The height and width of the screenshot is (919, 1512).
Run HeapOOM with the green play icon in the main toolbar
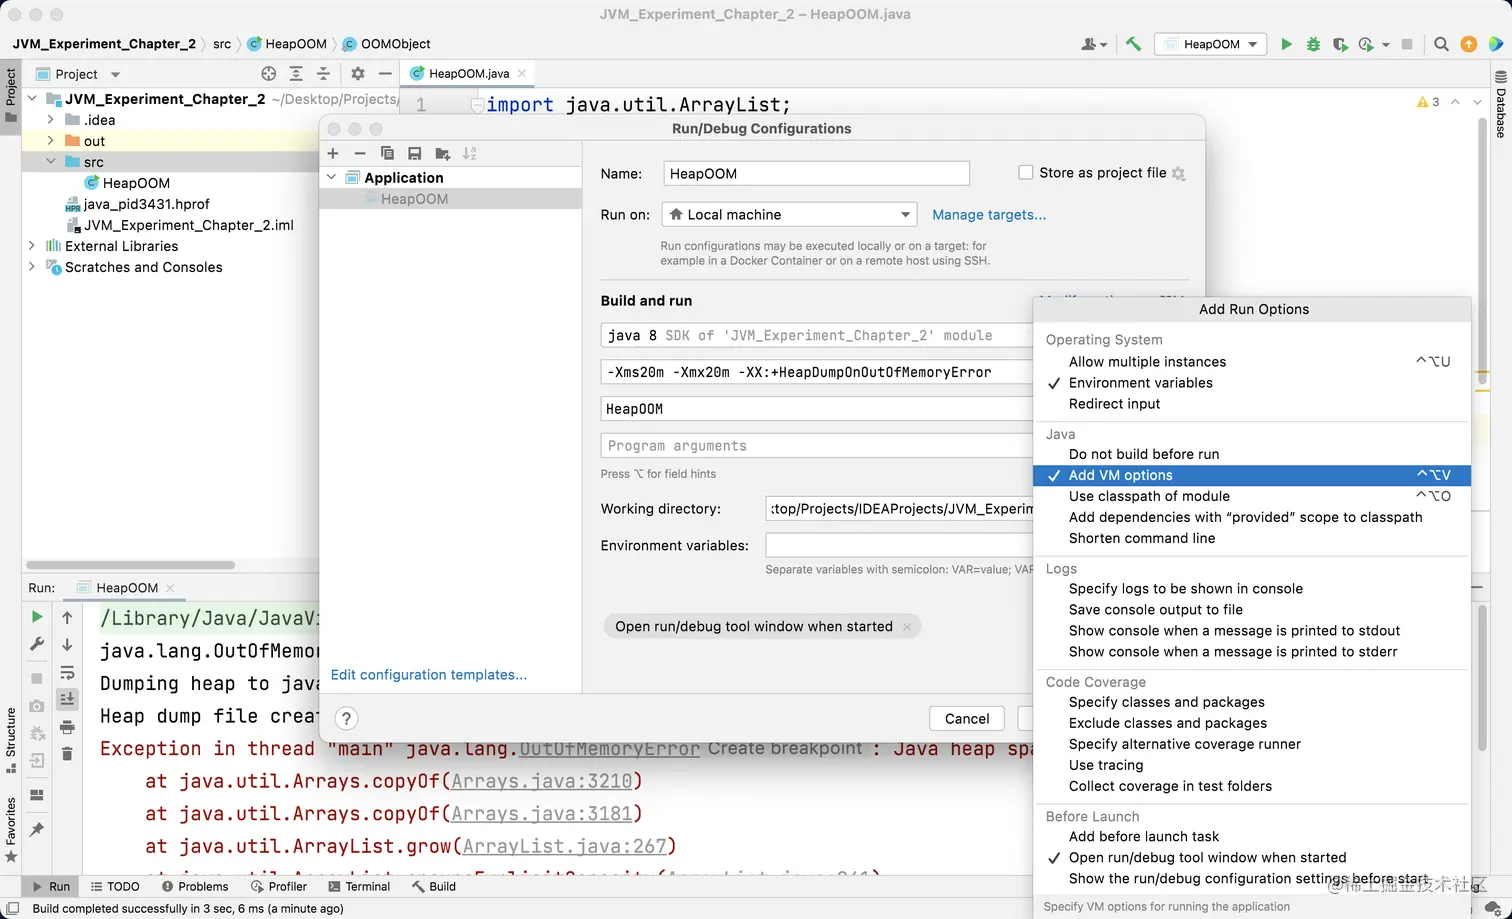tap(1286, 44)
